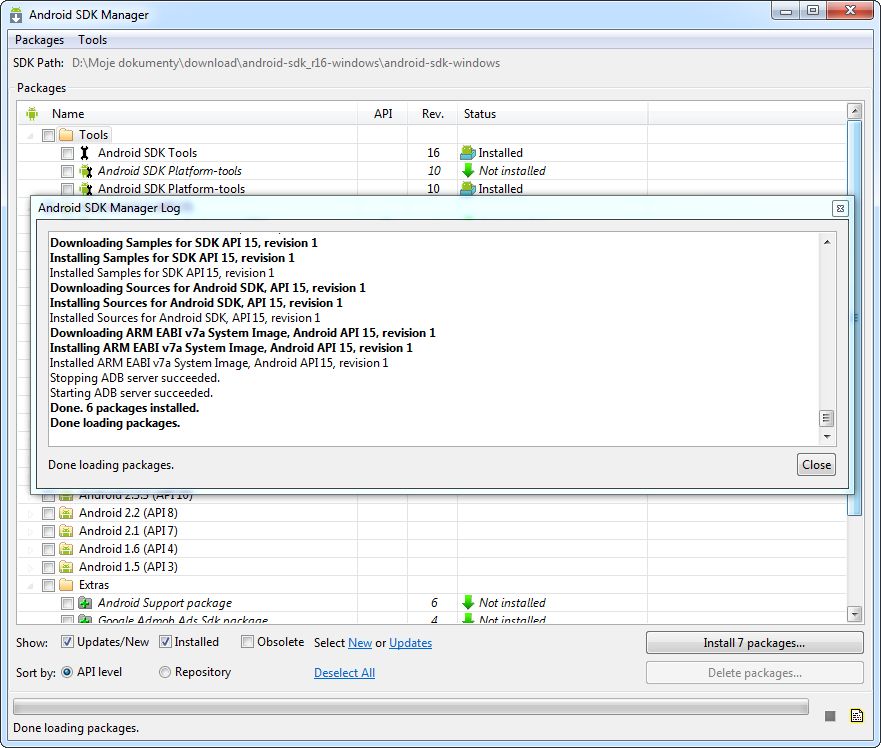Click the Extras folder icon
The width and height of the screenshot is (881, 748).
click(x=66, y=584)
